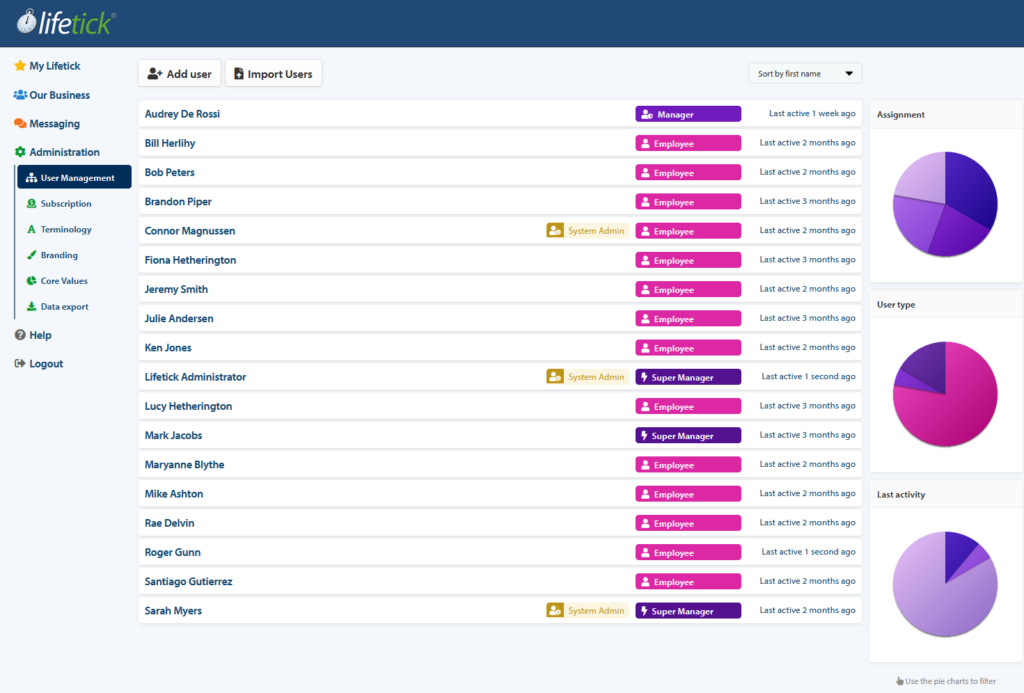1024x693 pixels.
Task: Click the hierarchy icon in User Management
Action: pyautogui.click(x=31, y=178)
